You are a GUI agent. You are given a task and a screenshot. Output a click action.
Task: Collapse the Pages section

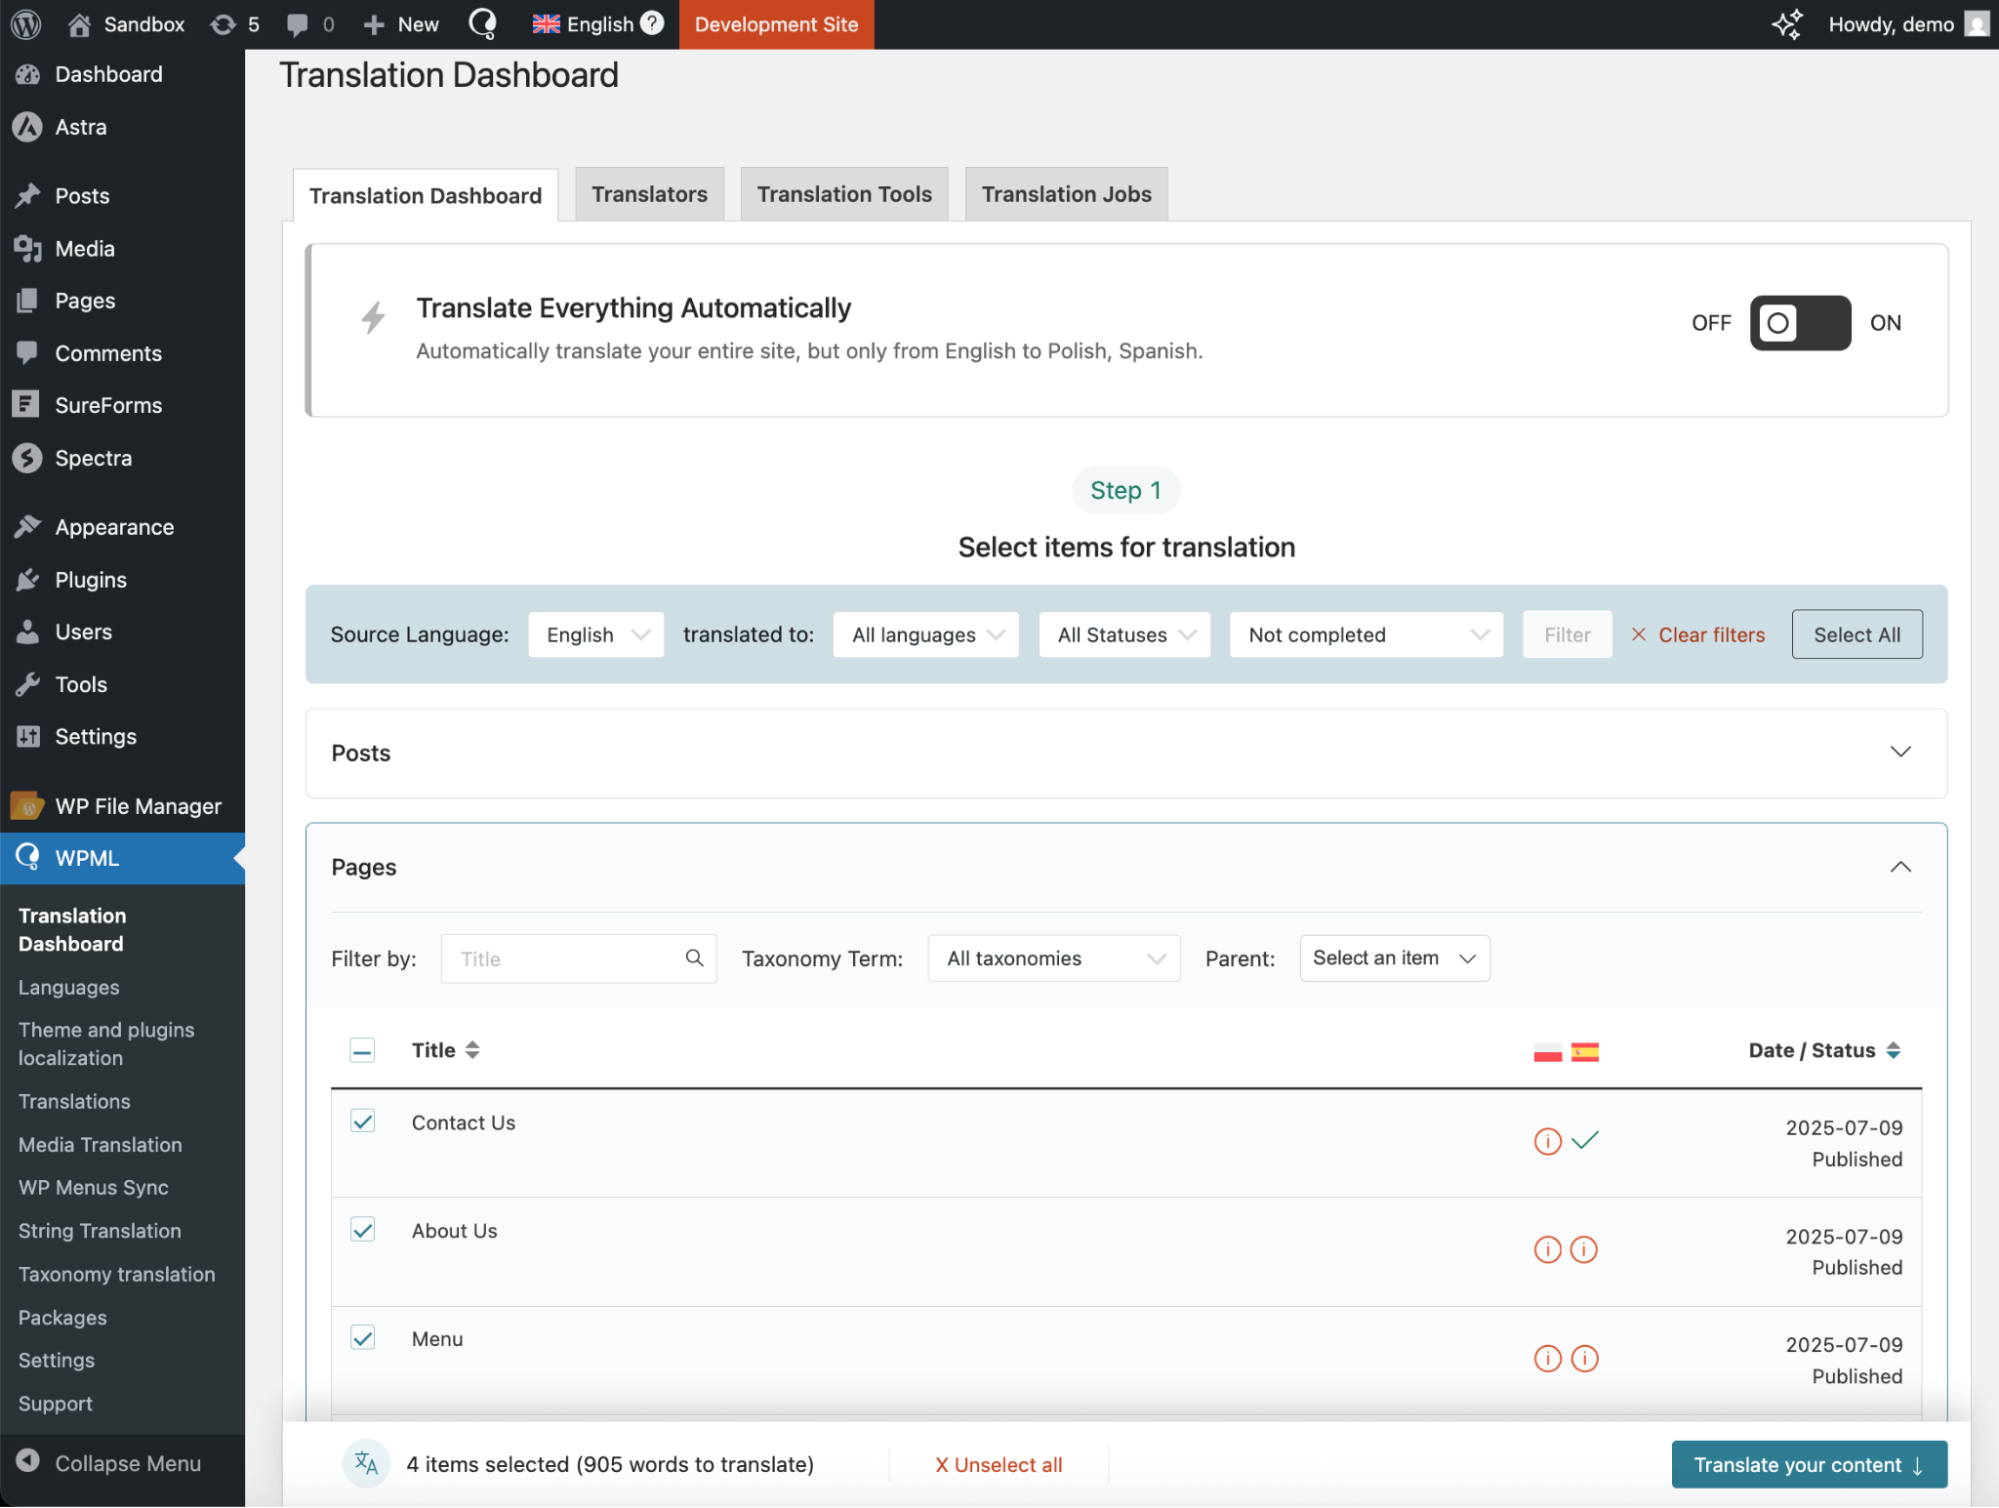point(1901,867)
